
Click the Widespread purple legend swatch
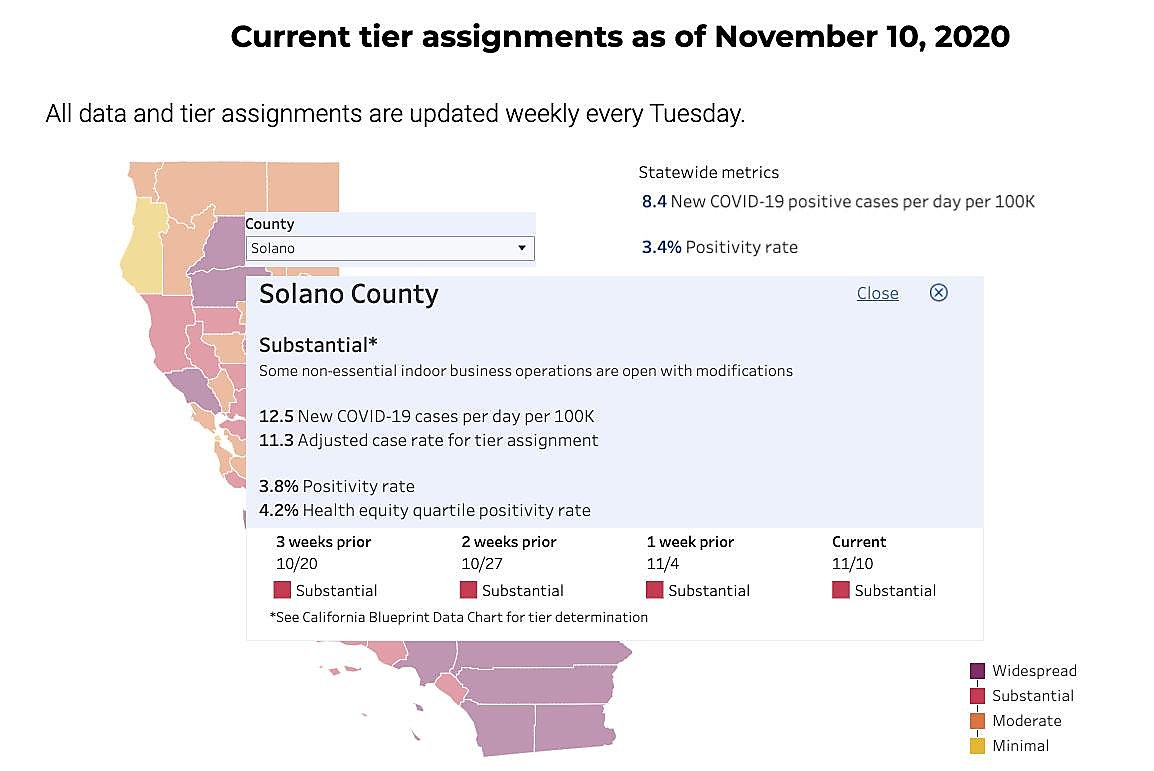tap(976, 670)
